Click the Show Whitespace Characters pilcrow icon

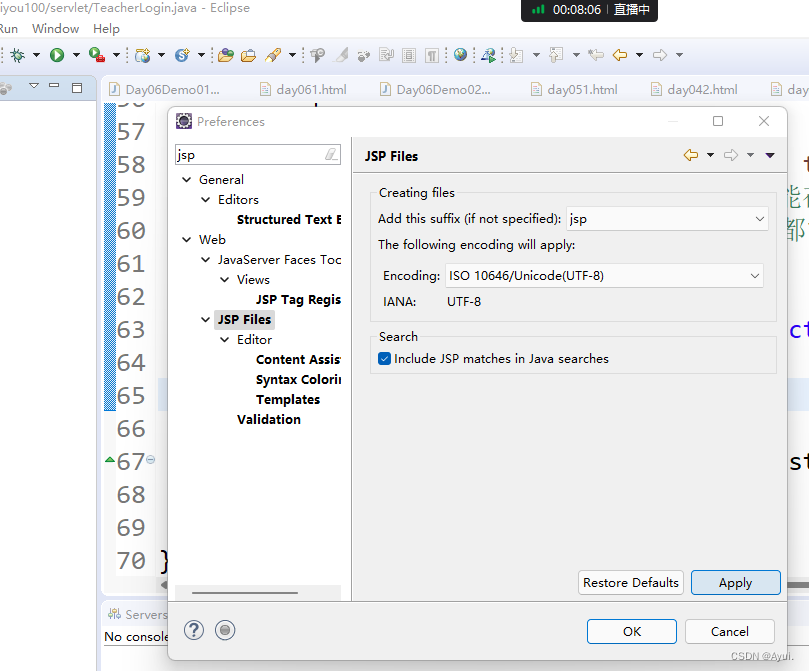[x=432, y=55]
